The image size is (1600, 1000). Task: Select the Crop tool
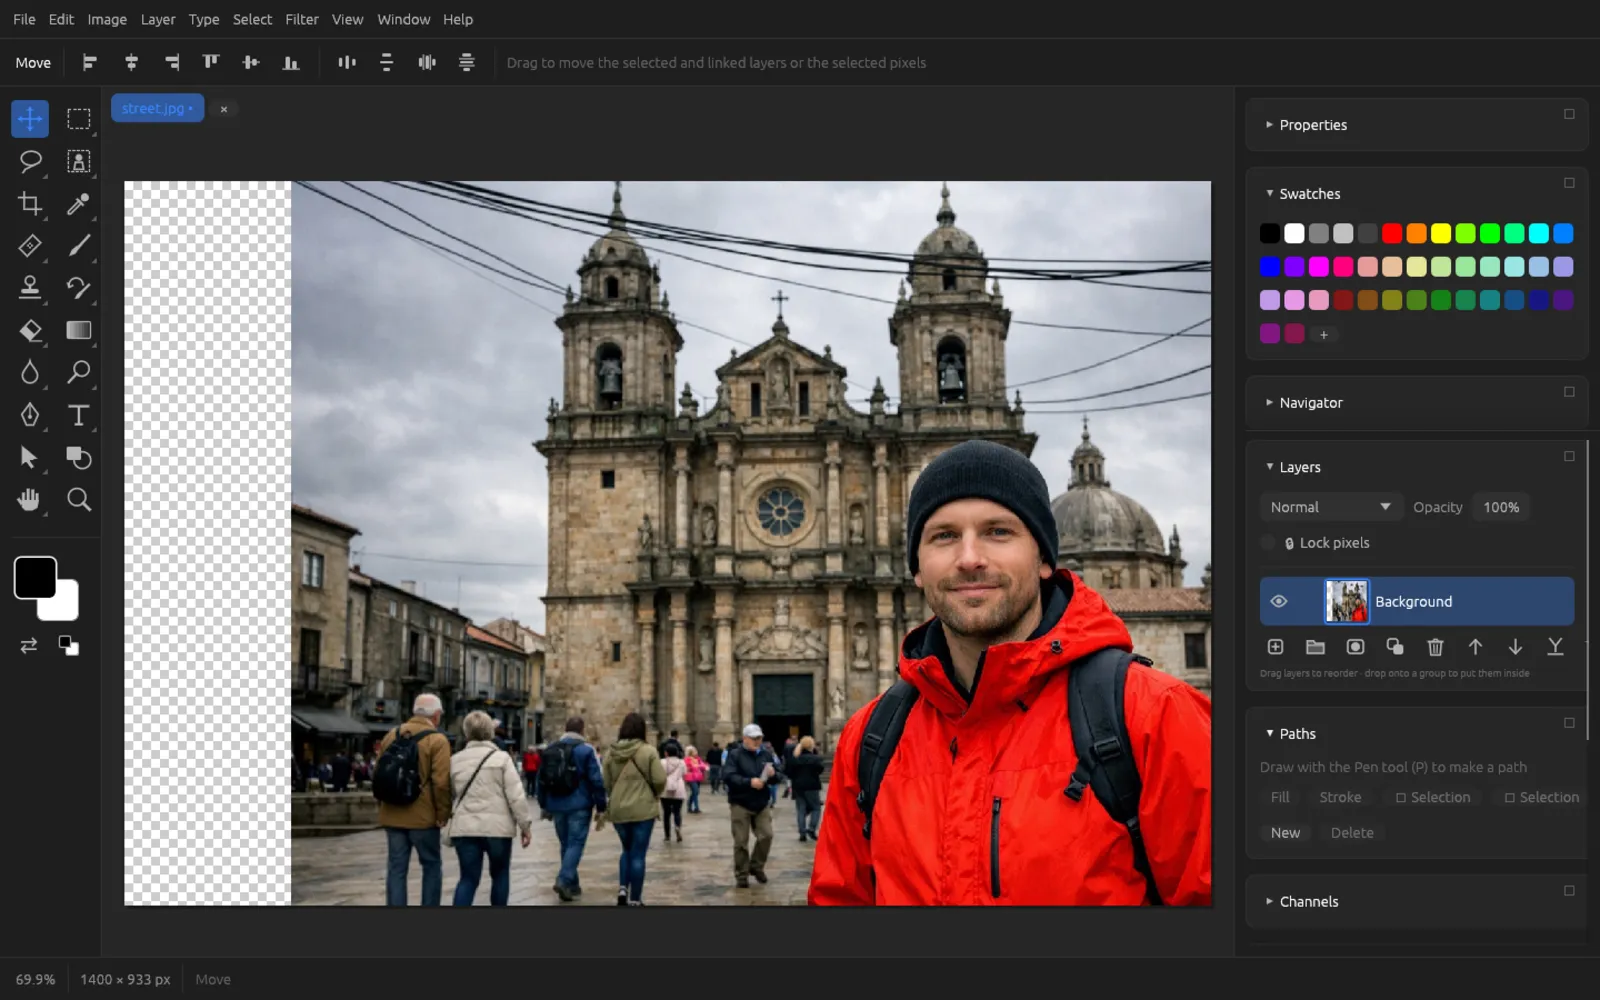click(30, 204)
